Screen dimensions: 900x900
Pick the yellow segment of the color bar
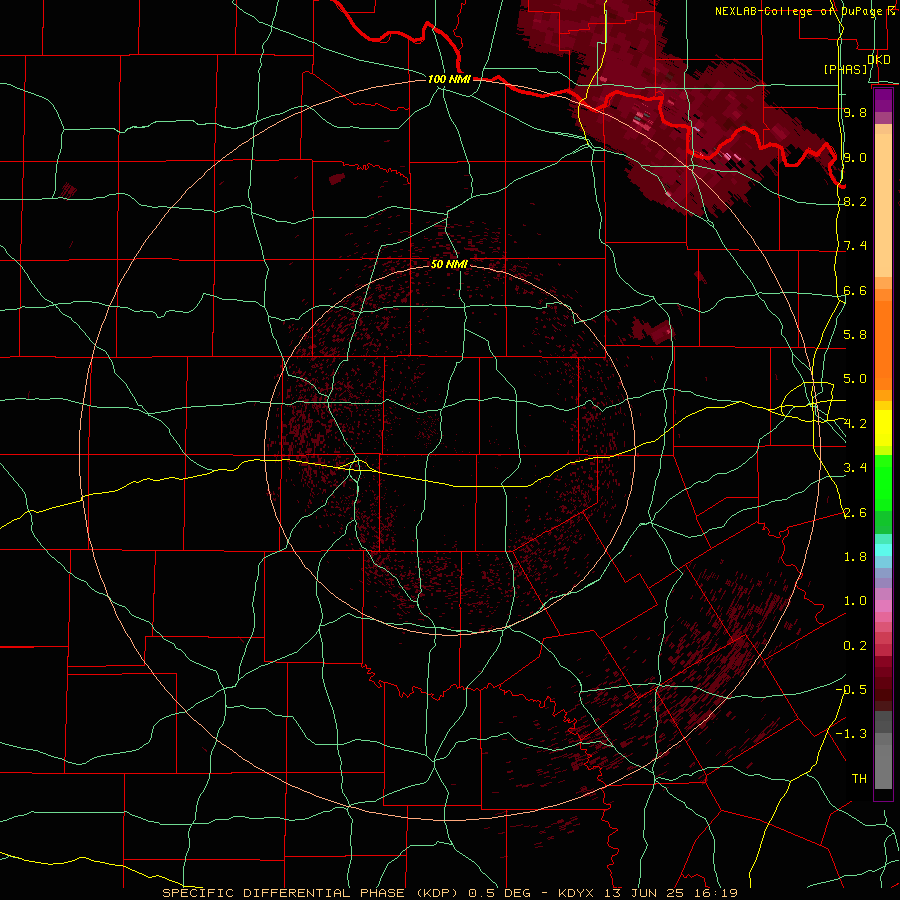click(x=883, y=428)
